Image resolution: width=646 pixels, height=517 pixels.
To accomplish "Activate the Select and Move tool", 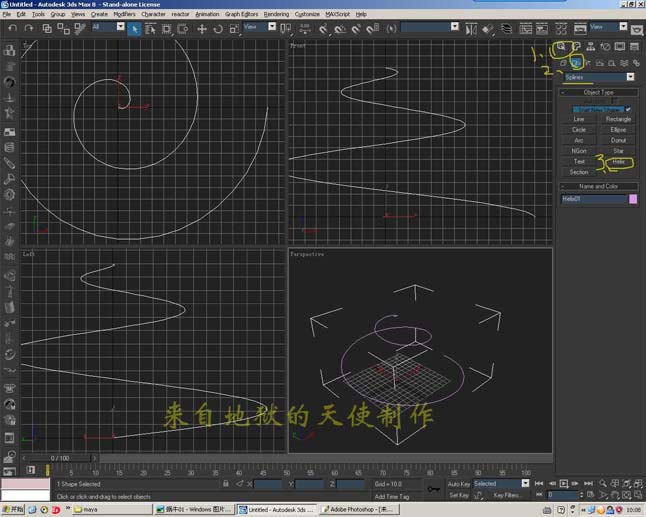I will pyautogui.click(x=202, y=29).
